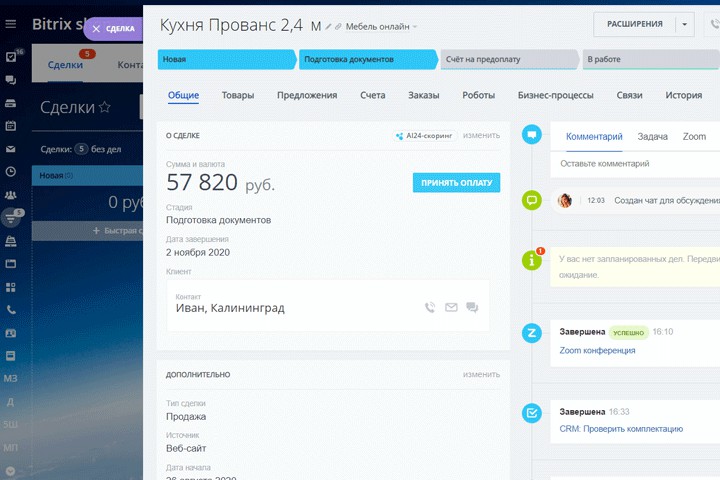Click the ПРИНЯТЬ ОПЛАТУ button
720x480 pixels.
coord(456,182)
